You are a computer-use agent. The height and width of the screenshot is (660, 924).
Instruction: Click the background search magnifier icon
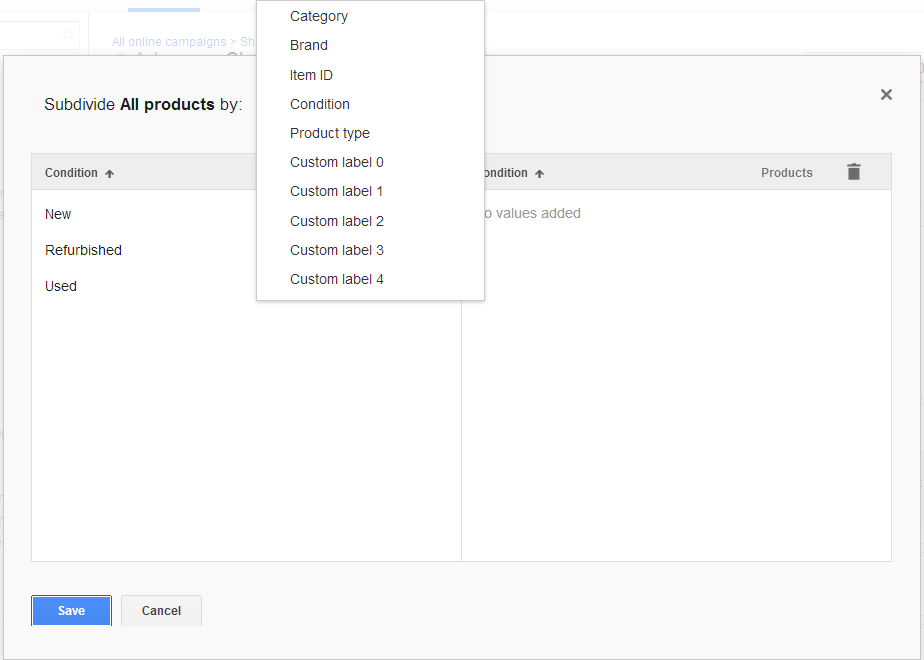[x=68, y=35]
